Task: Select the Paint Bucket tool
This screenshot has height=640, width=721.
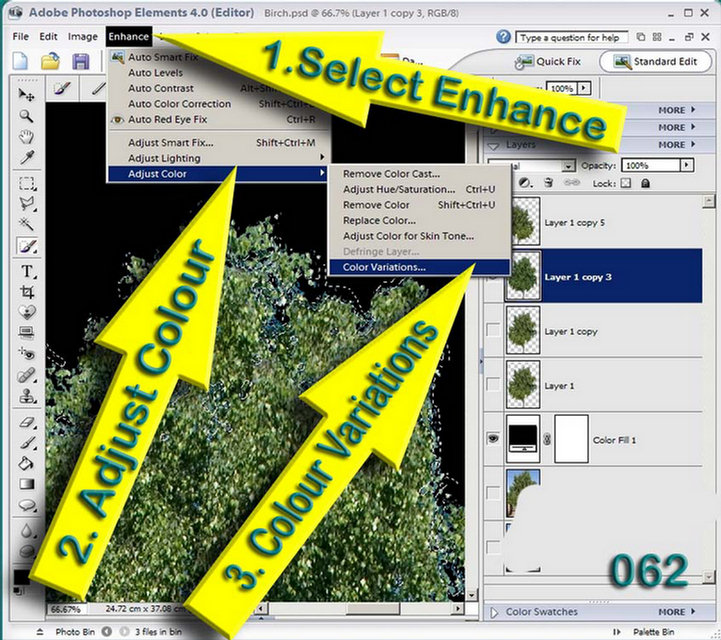Action: 26,463
